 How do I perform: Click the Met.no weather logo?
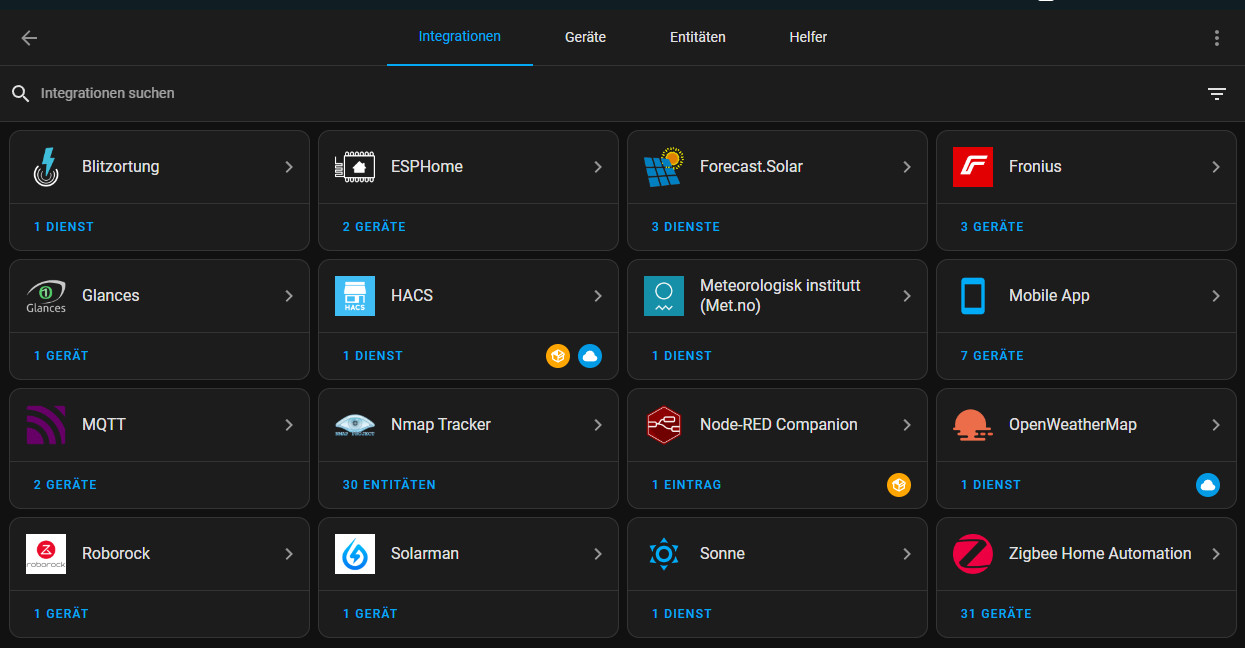[x=663, y=296]
